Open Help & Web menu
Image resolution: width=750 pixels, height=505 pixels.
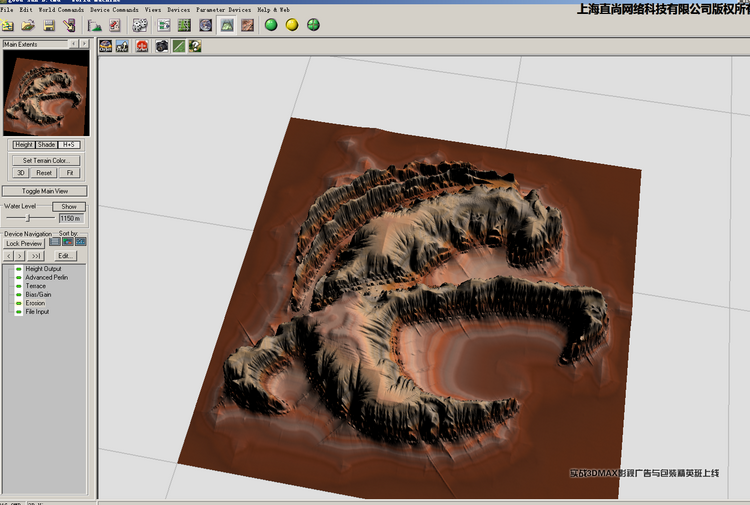(x=273, y=10)
